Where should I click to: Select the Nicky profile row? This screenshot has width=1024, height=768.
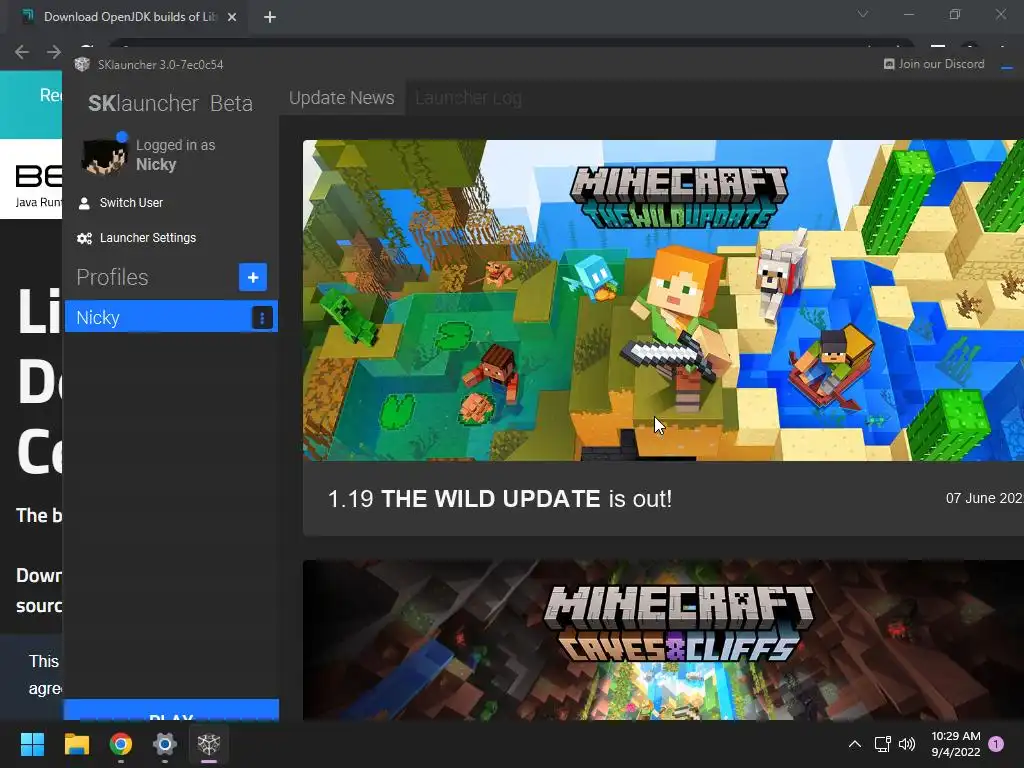(171, 317)
